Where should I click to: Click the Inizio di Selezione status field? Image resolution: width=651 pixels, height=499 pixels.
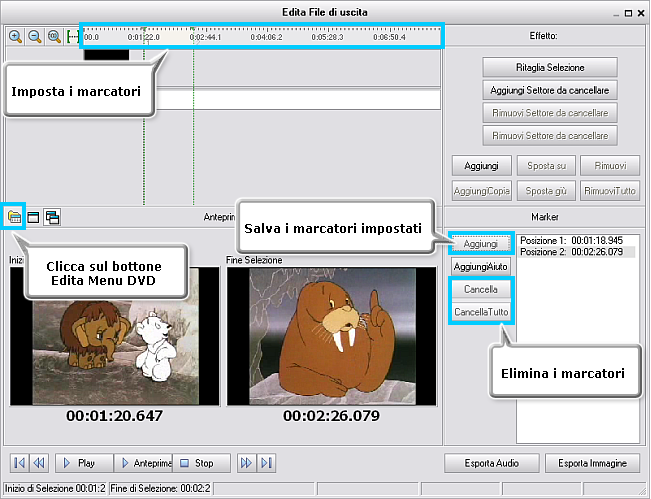55,488
